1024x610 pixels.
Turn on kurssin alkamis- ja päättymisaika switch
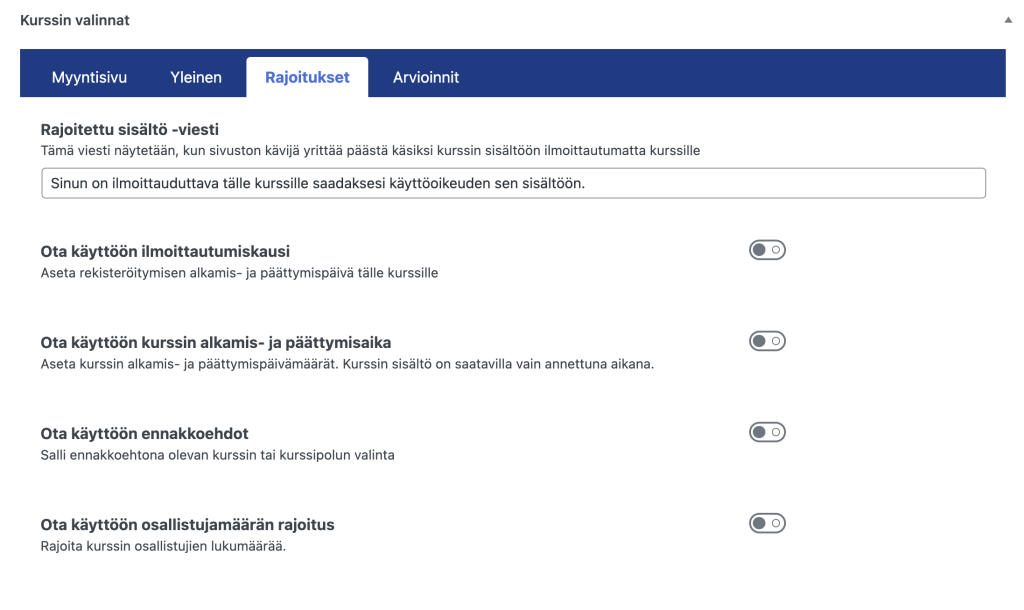pos(767,342)
